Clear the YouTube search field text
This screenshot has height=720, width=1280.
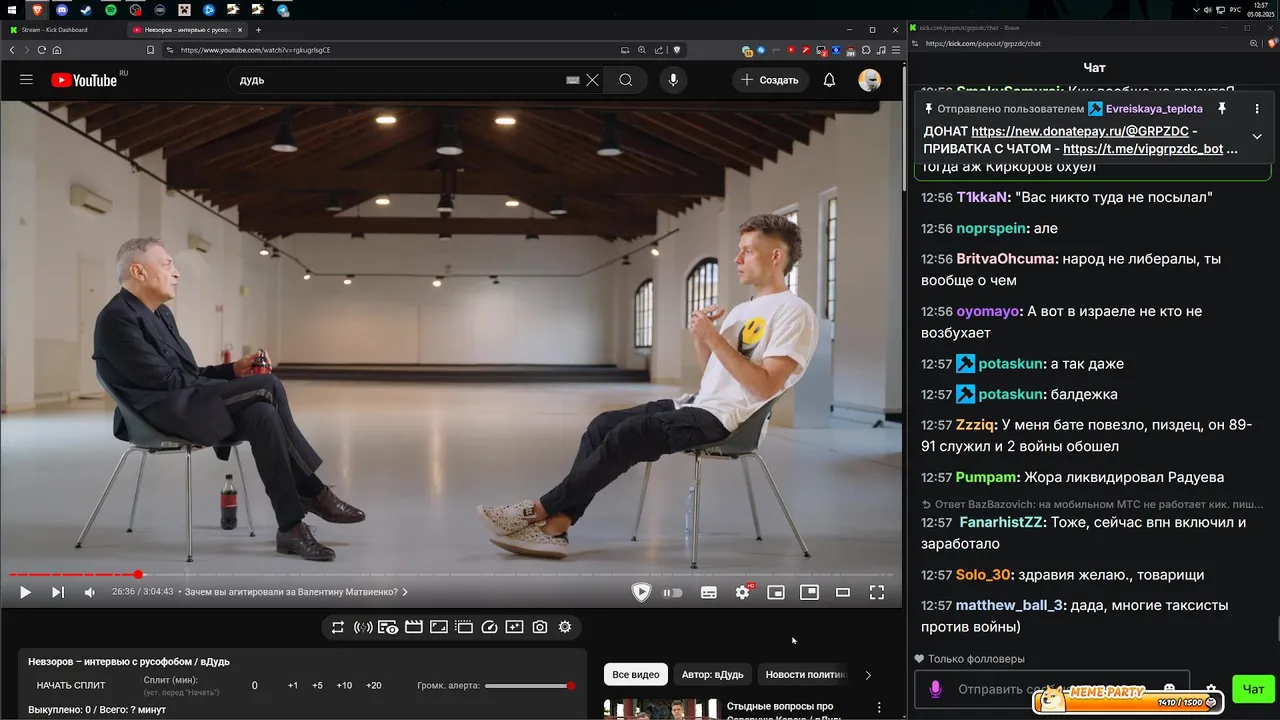tap(593, 80)
